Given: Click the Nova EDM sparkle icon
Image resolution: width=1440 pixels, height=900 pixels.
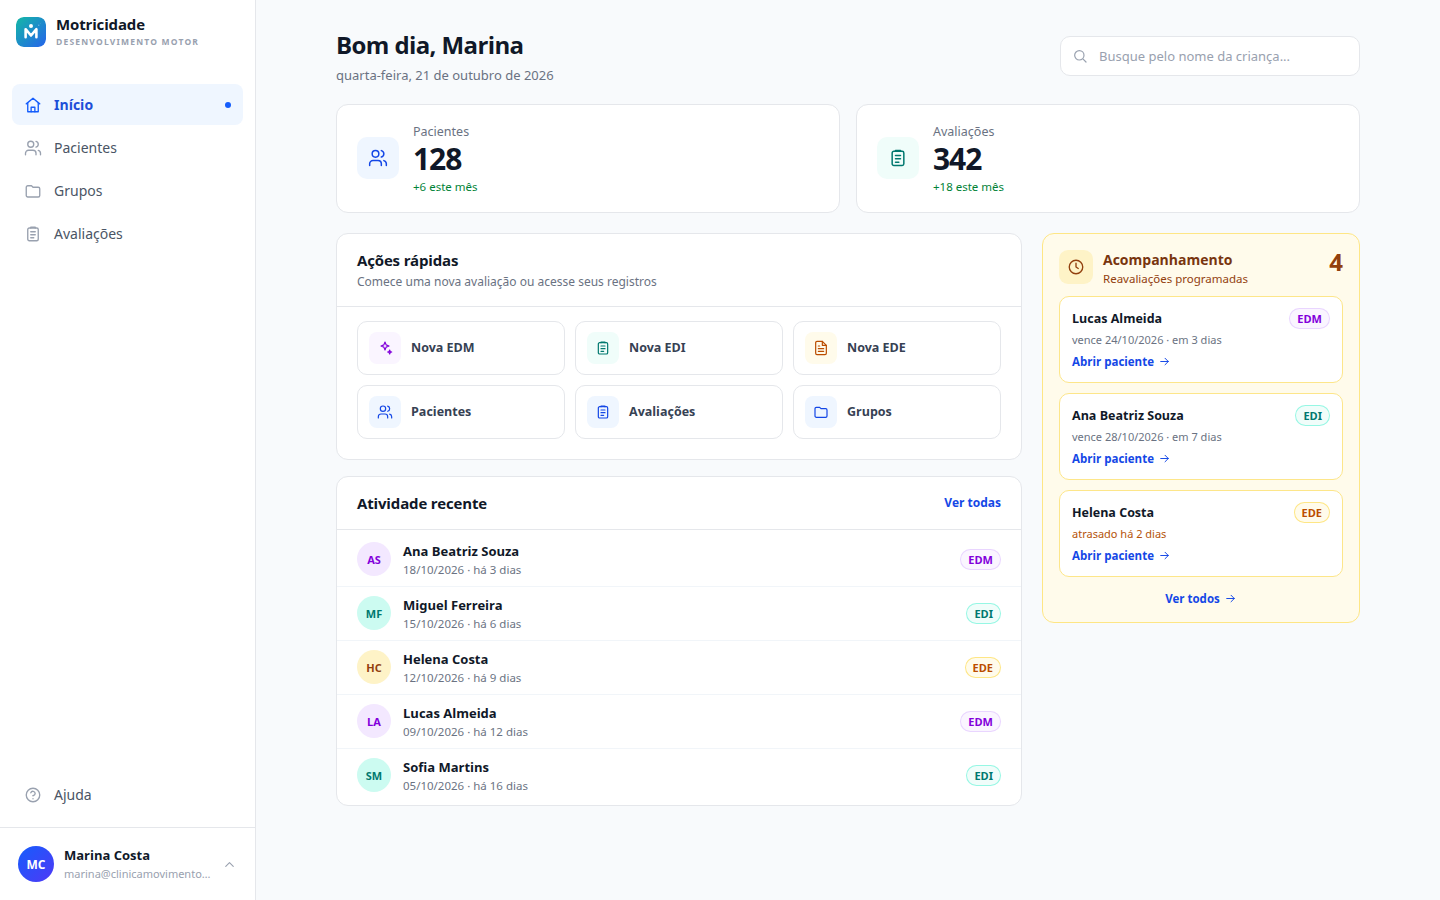Looking at the screenshot, I should click(385, 348).
